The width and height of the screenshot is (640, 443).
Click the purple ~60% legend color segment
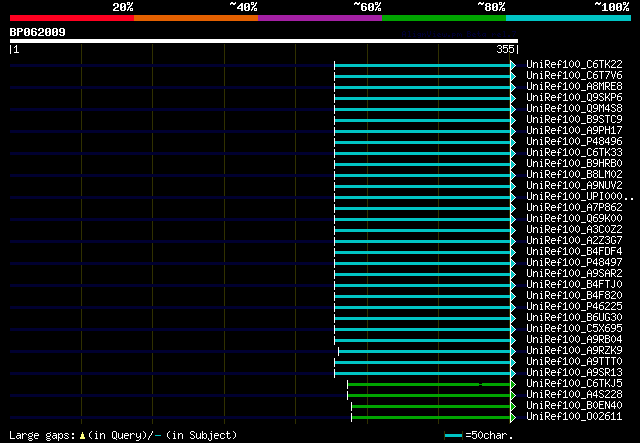pyautogui.click(x=320, y=18)
